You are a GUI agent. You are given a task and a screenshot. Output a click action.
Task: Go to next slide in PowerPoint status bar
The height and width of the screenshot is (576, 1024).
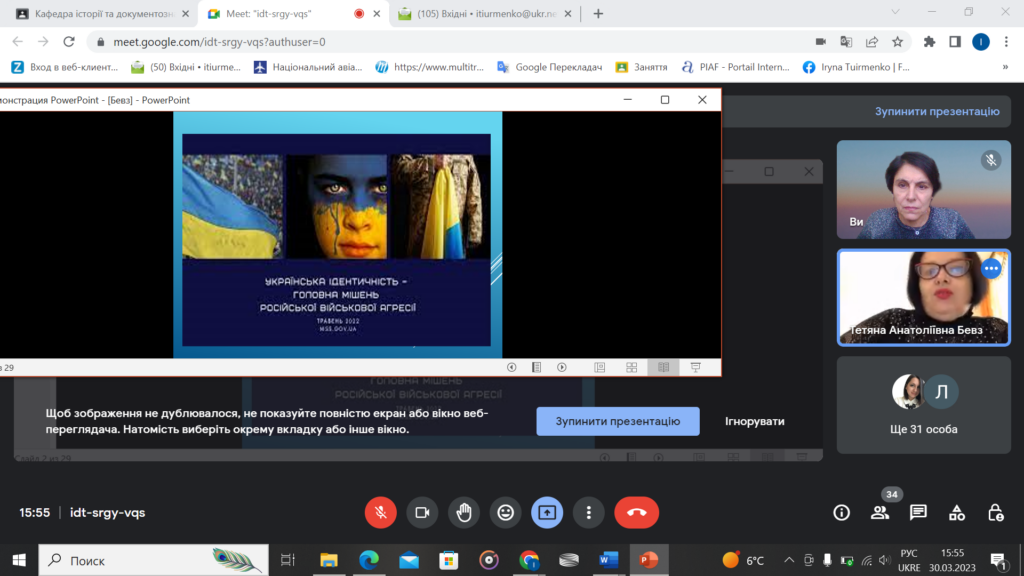[x=562, y=367]
